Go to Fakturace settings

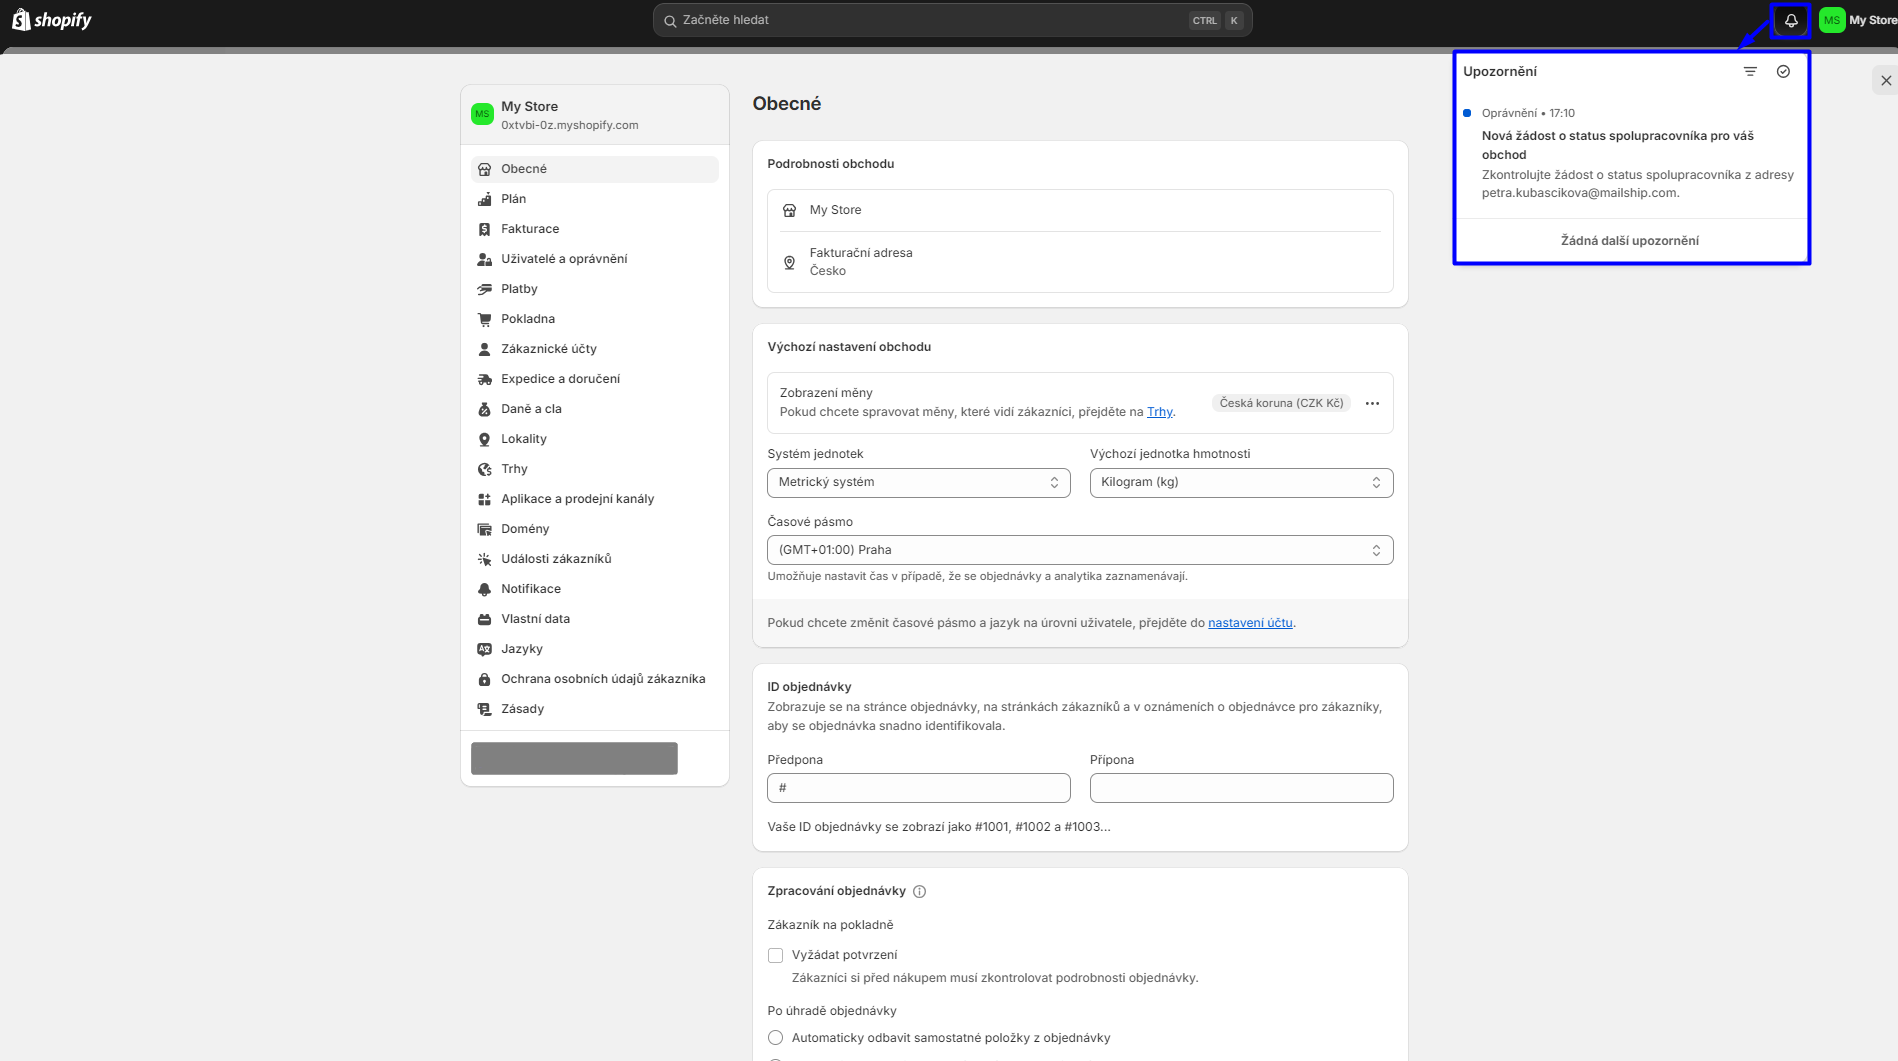coord(594,229)
